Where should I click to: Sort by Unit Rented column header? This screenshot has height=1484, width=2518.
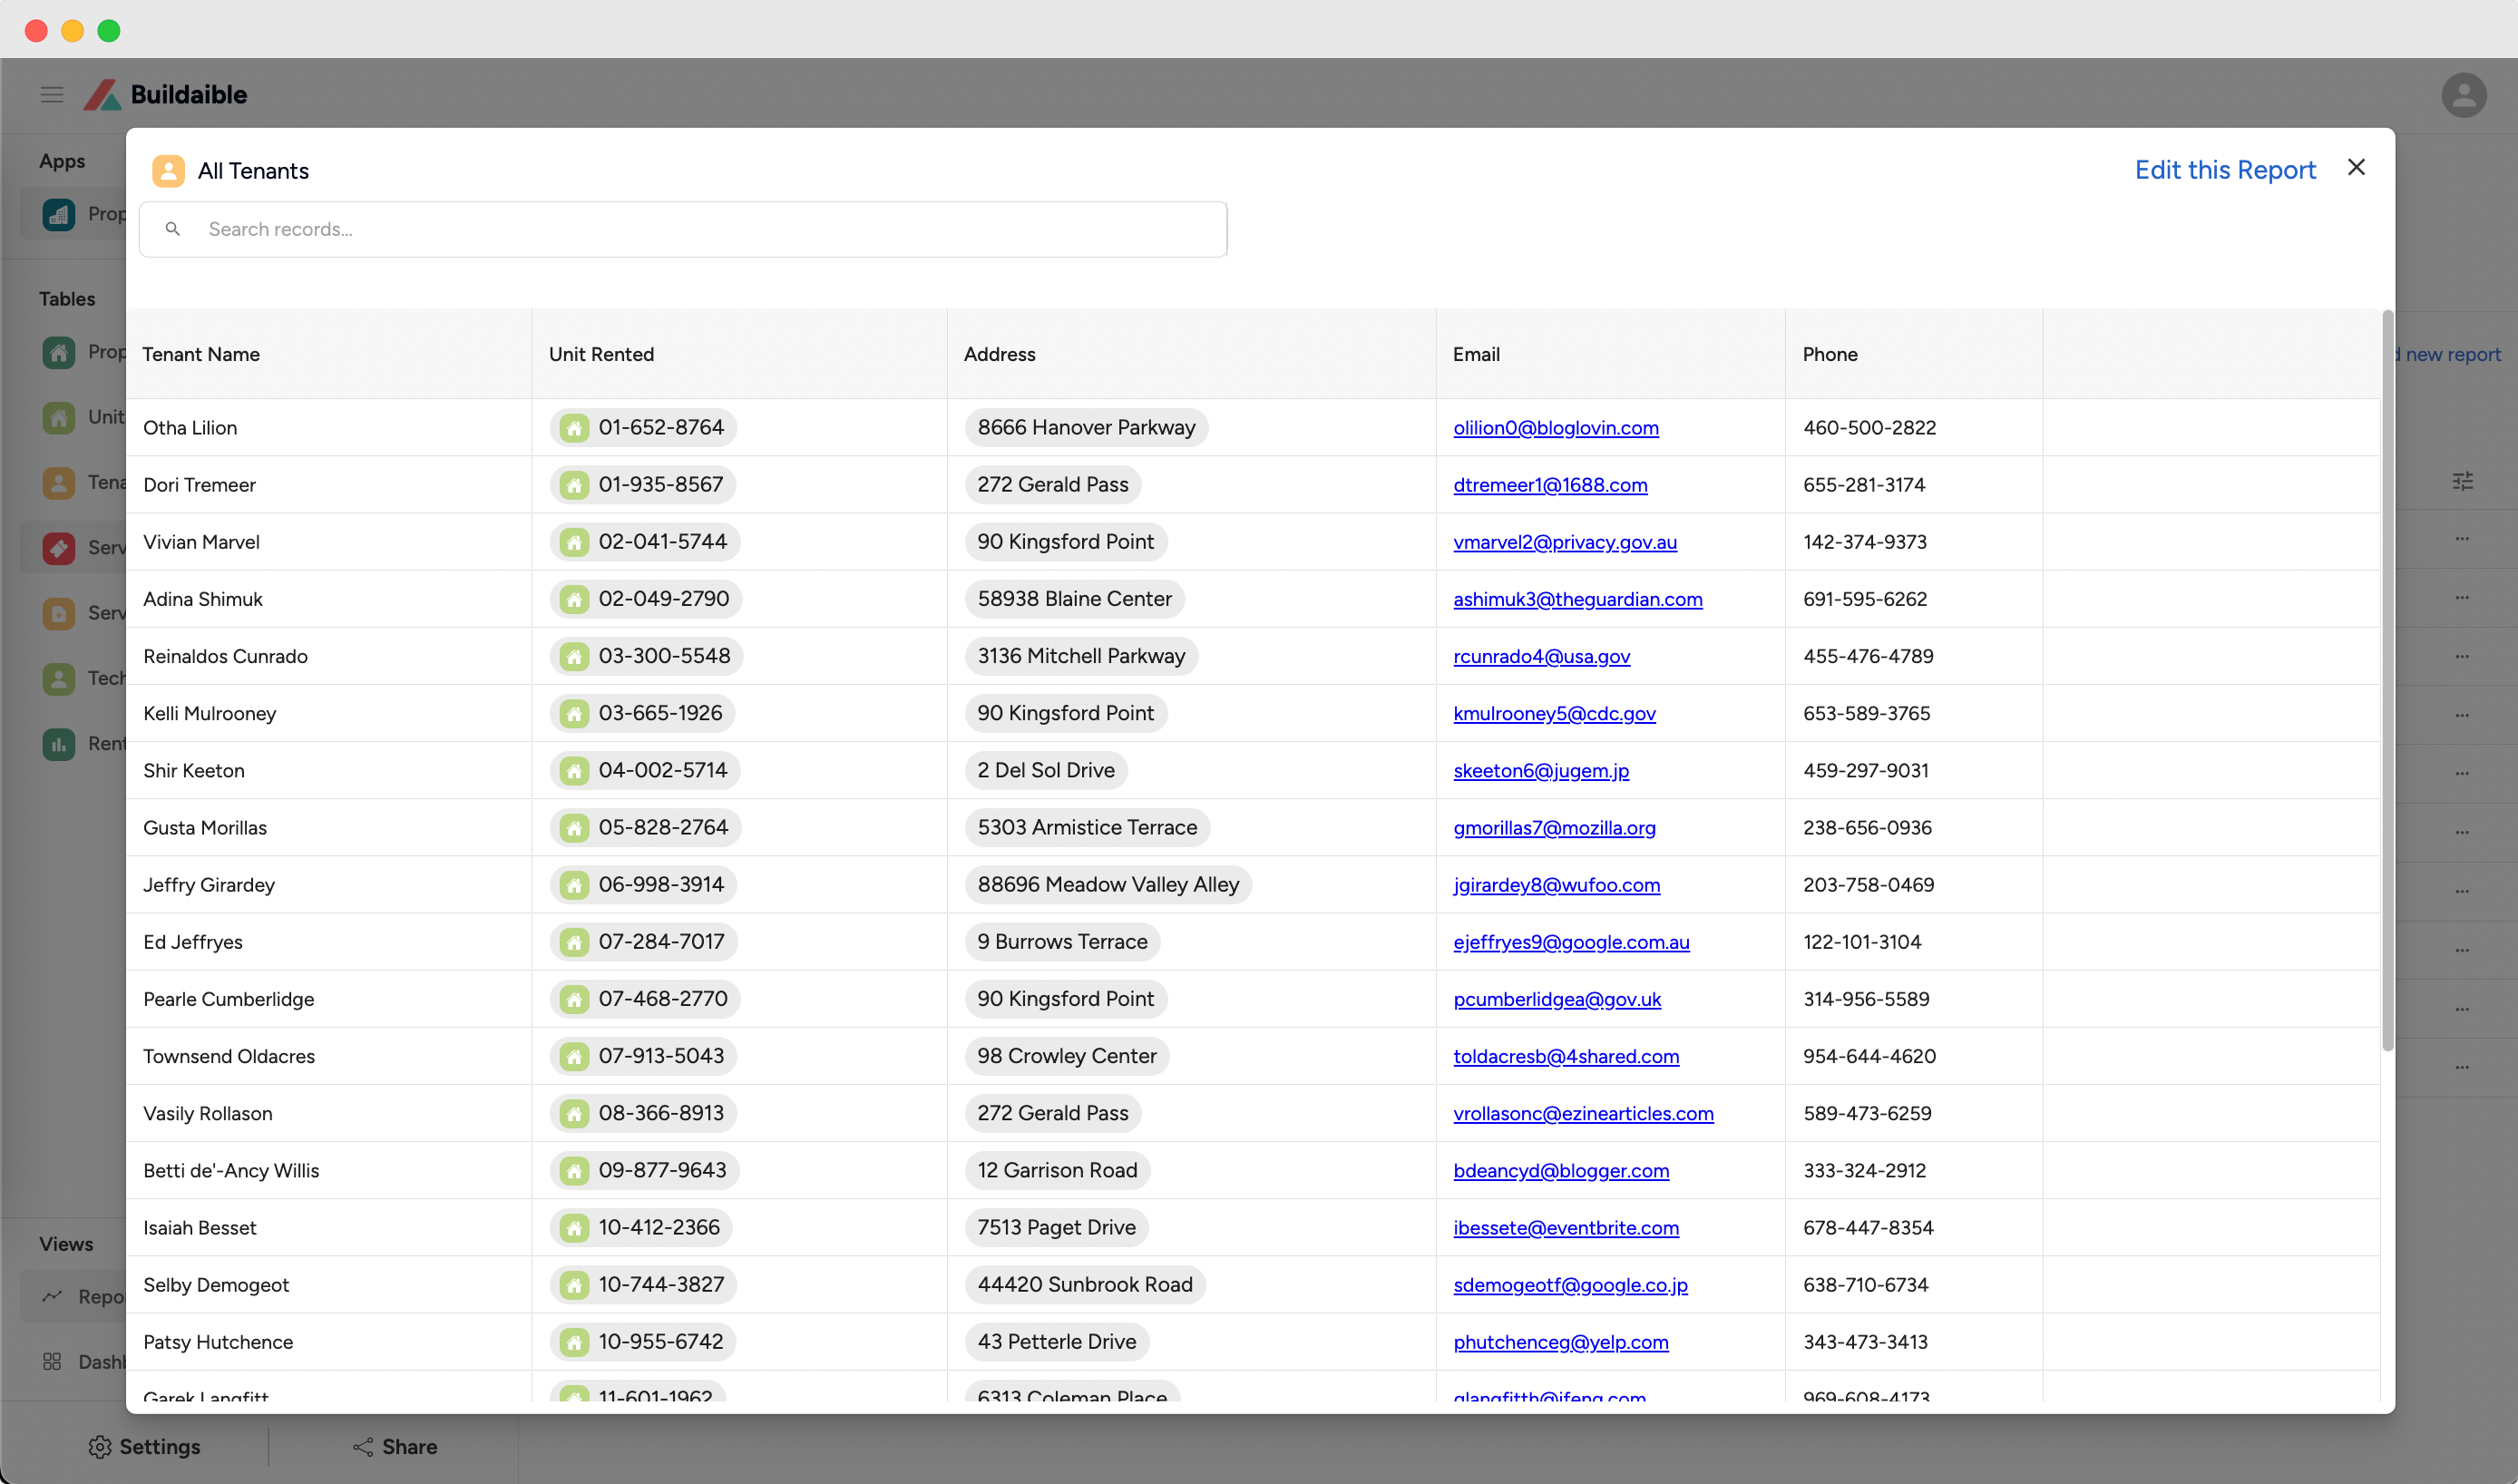(601, 354)
